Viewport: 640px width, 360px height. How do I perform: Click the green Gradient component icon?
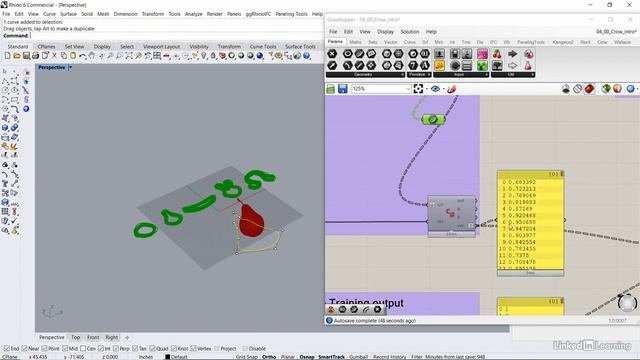(482, 65)
